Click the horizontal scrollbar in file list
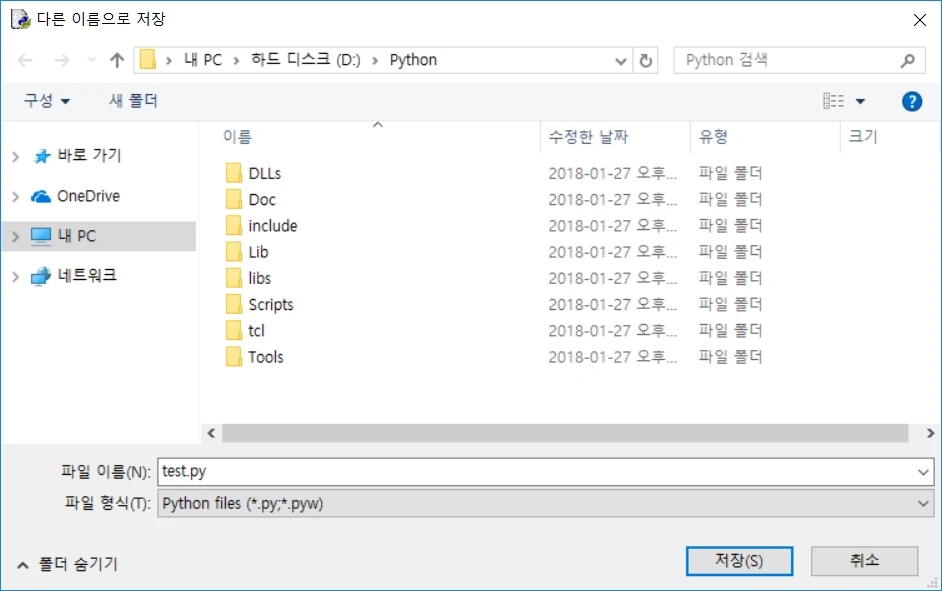The height and width of the screenshot is (591, 942). coord(565,433)
